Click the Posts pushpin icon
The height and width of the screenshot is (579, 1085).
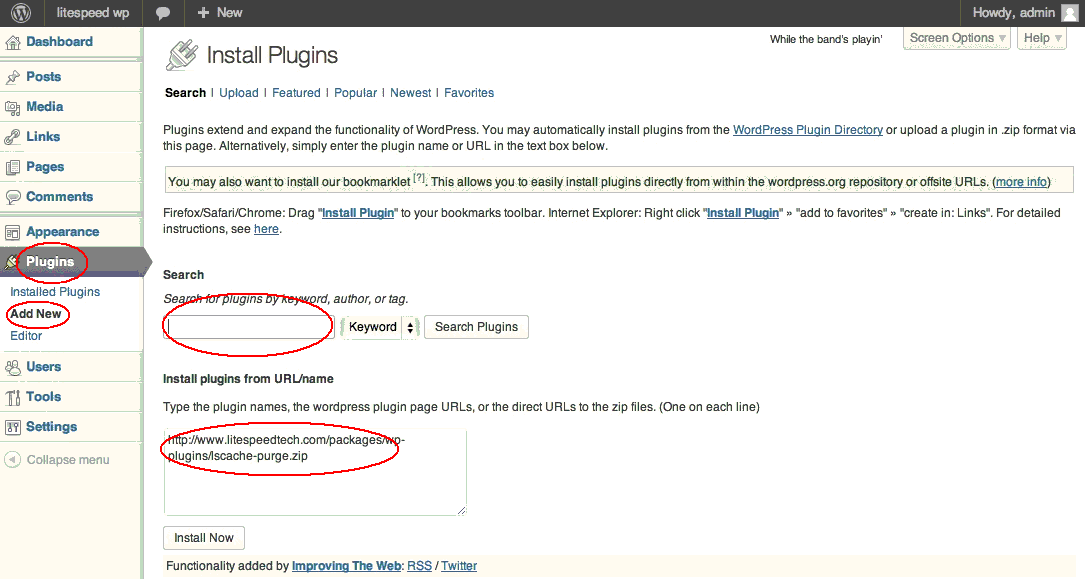[12, 77]
